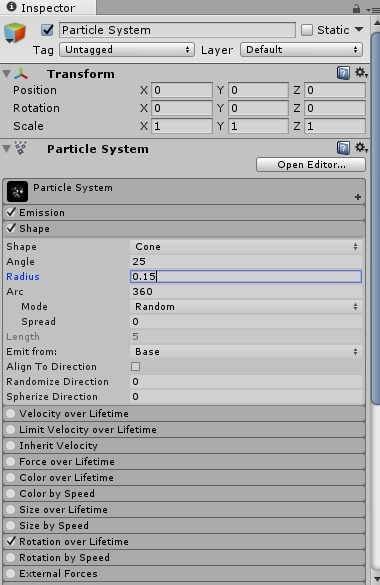Screen dimensions: 380x585
Task: Toggle the Inspector lock icon
Action: point(357,8)
